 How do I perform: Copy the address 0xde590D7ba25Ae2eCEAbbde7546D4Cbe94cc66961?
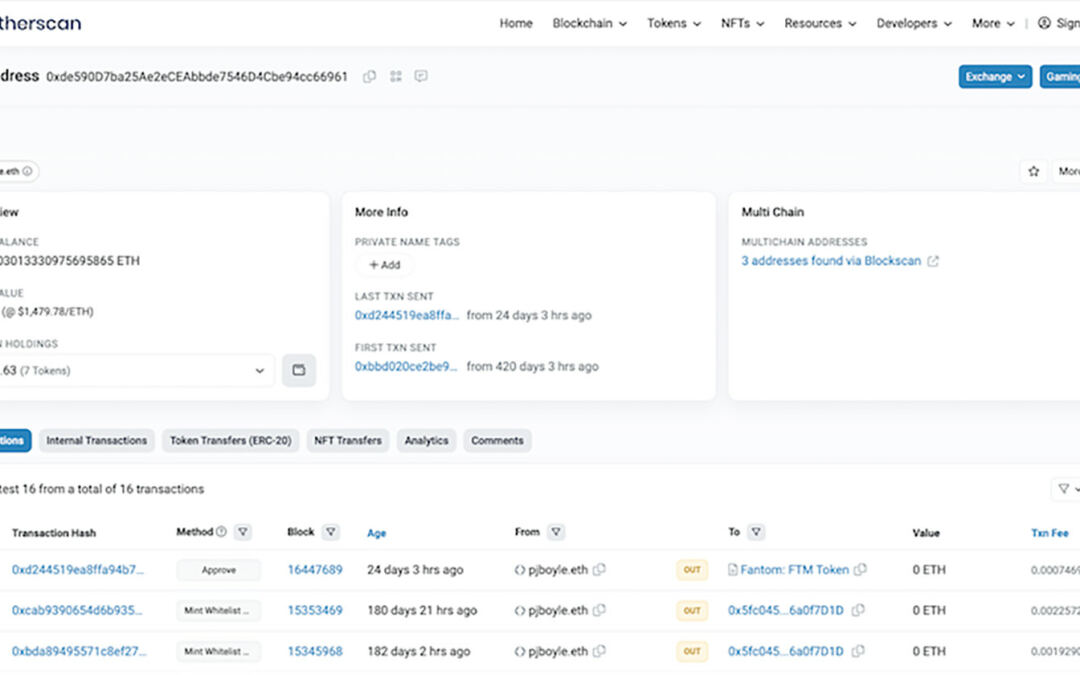(x=369, y=76)
